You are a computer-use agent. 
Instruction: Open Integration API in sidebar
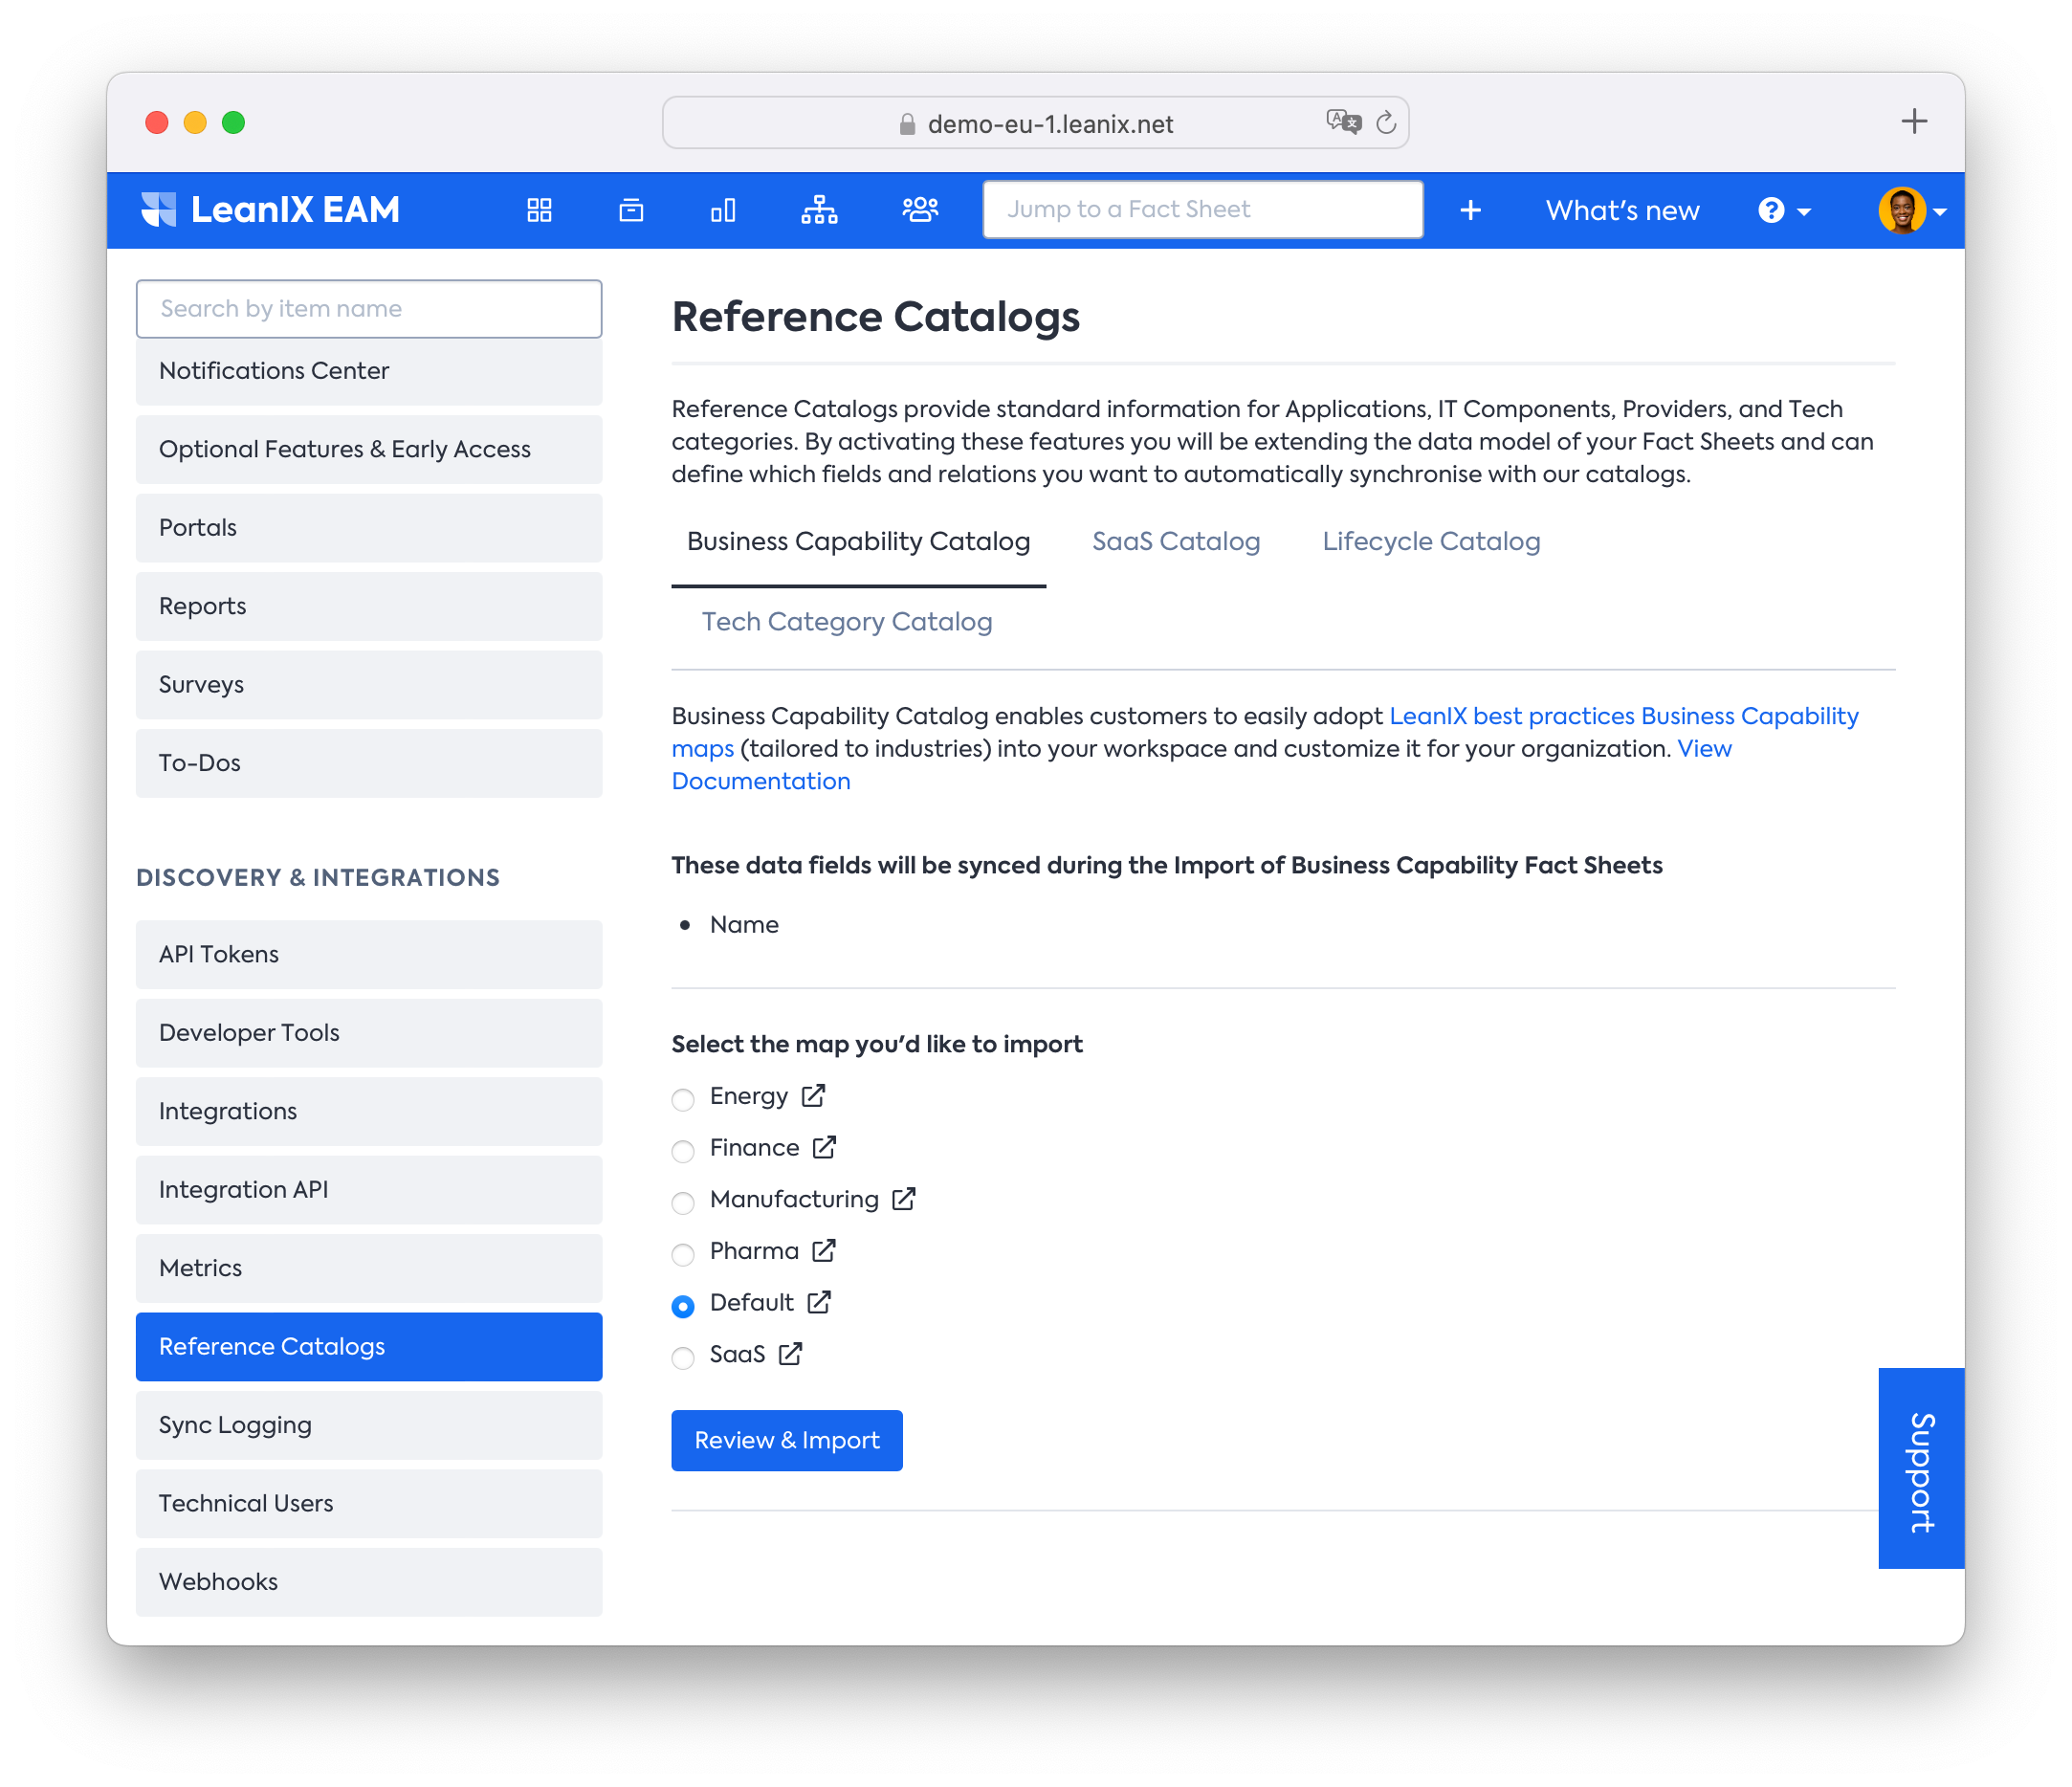[369, 1190]
